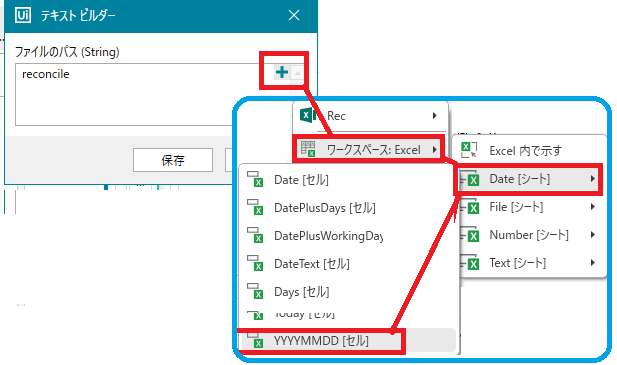Open the ワークスペース: Excel menu entry
Viewport: 617px width, 365px height.
point(368,149)
